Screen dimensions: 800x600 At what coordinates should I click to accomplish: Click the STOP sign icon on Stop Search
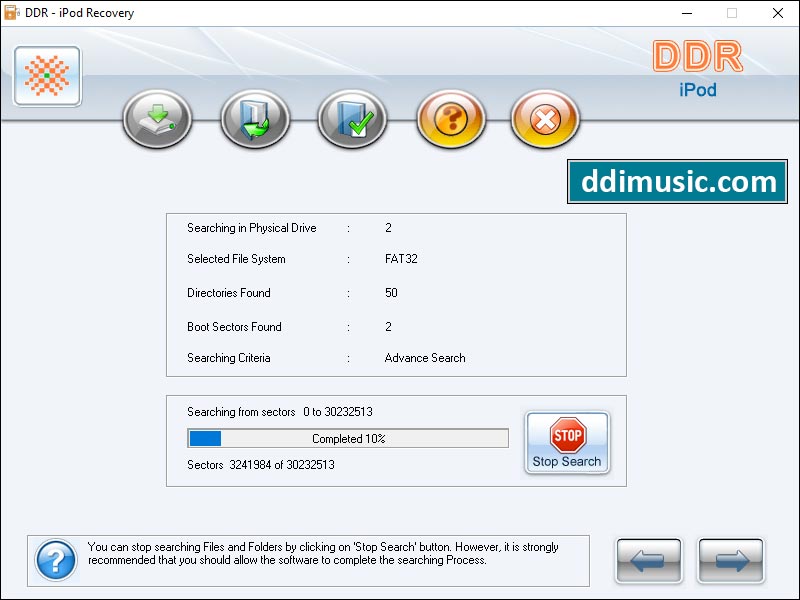567,436
